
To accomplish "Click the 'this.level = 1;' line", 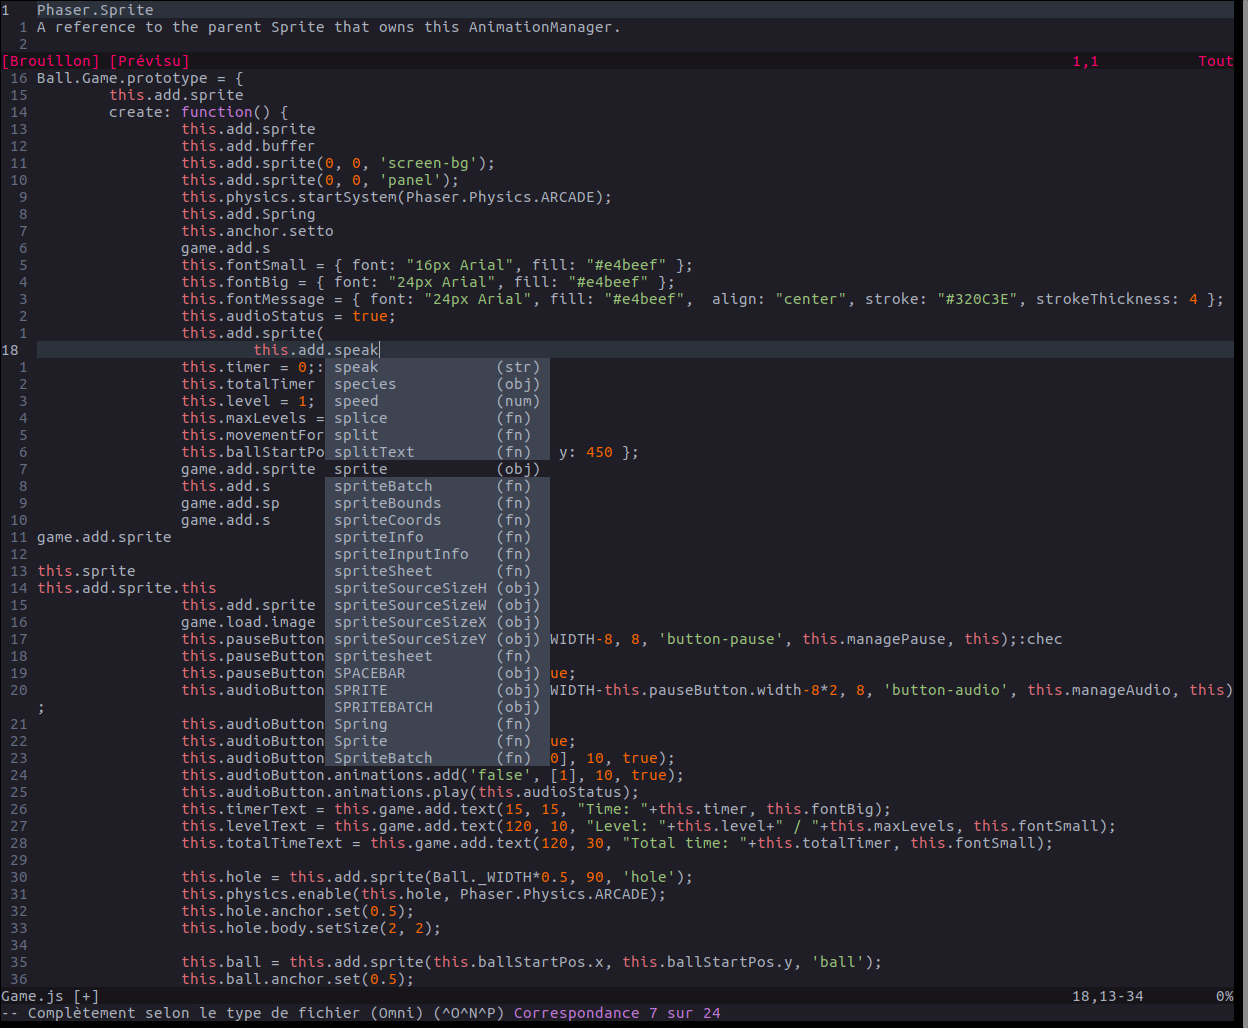I will (x=248, y=401).
